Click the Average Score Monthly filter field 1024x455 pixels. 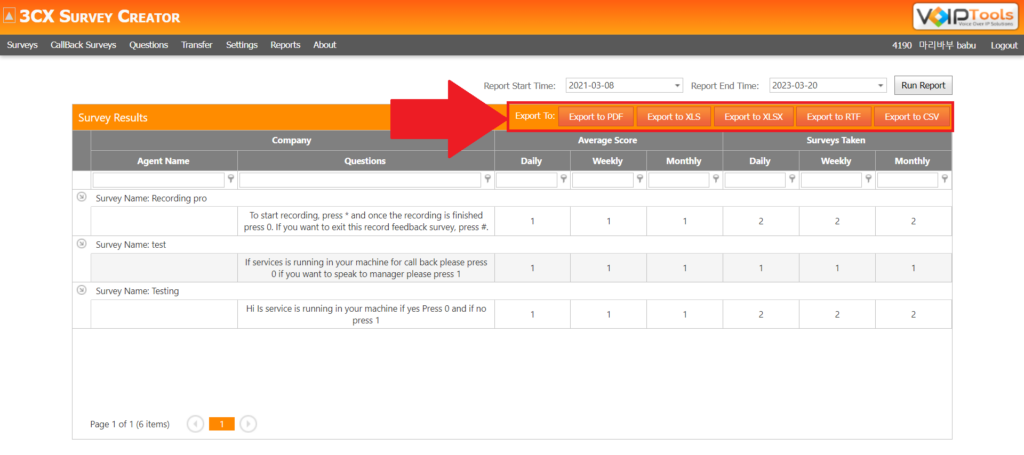tap(679, 180)
